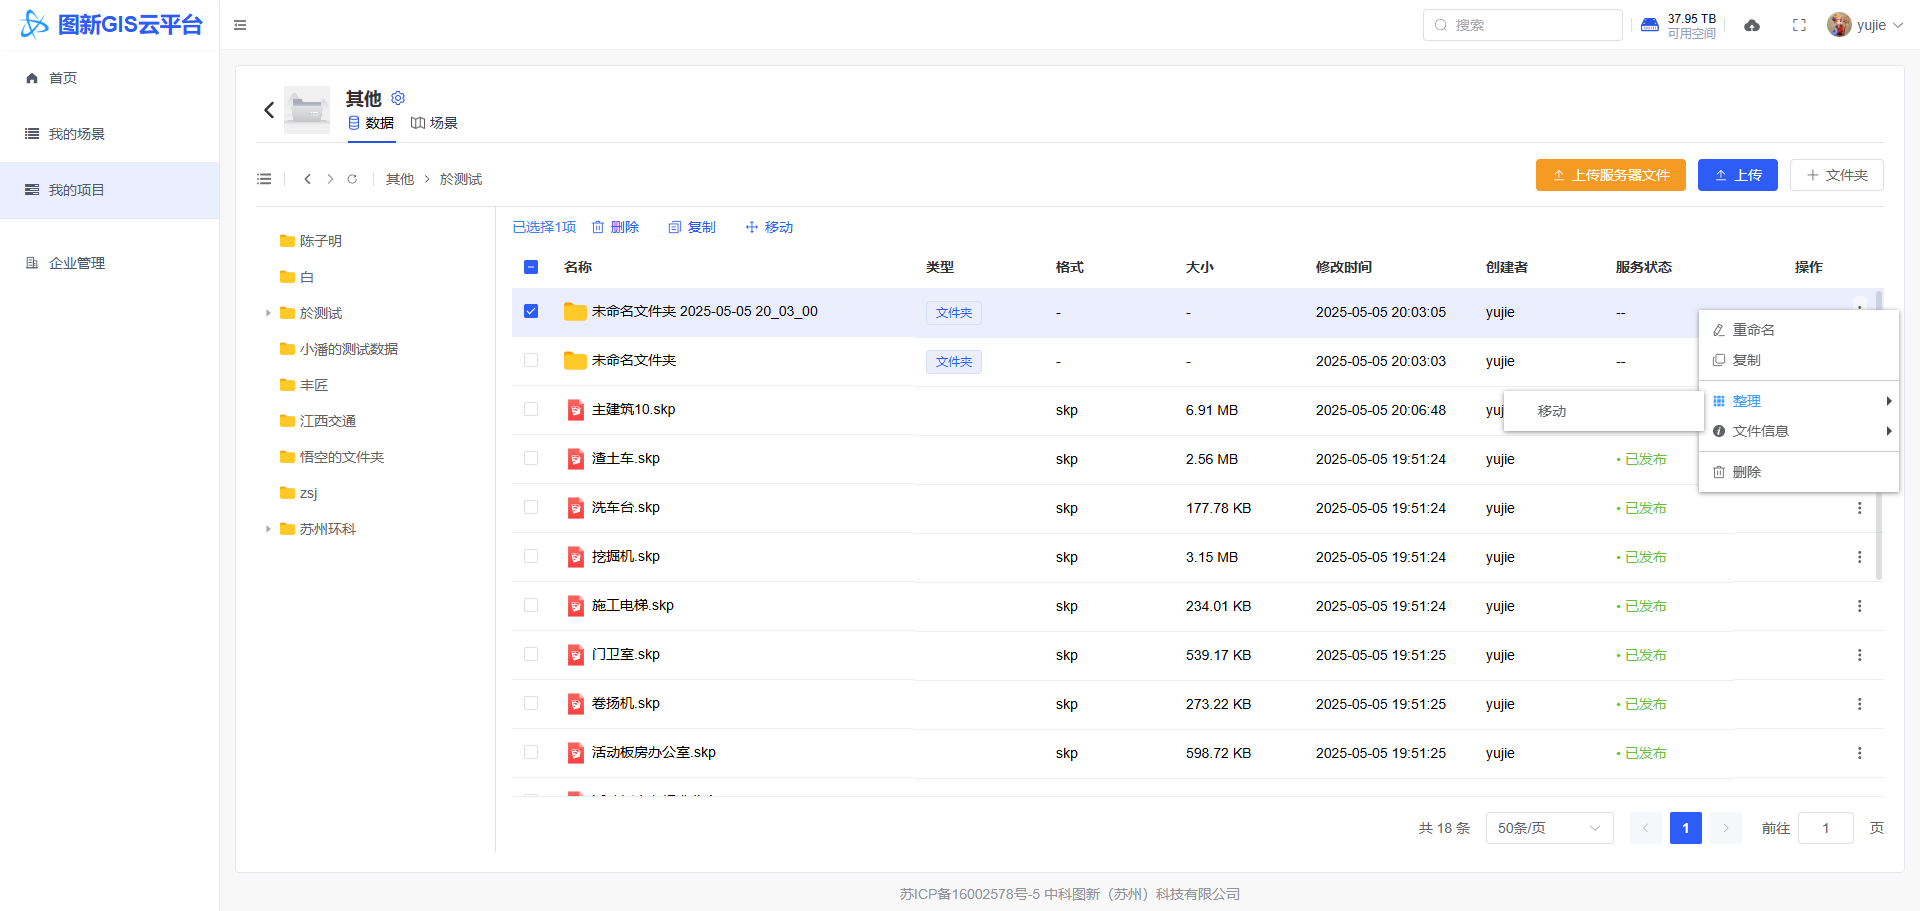Expand the 文件信息 submenu
The height and width of the screenshot is (911, 1920).
(1799, 431)
